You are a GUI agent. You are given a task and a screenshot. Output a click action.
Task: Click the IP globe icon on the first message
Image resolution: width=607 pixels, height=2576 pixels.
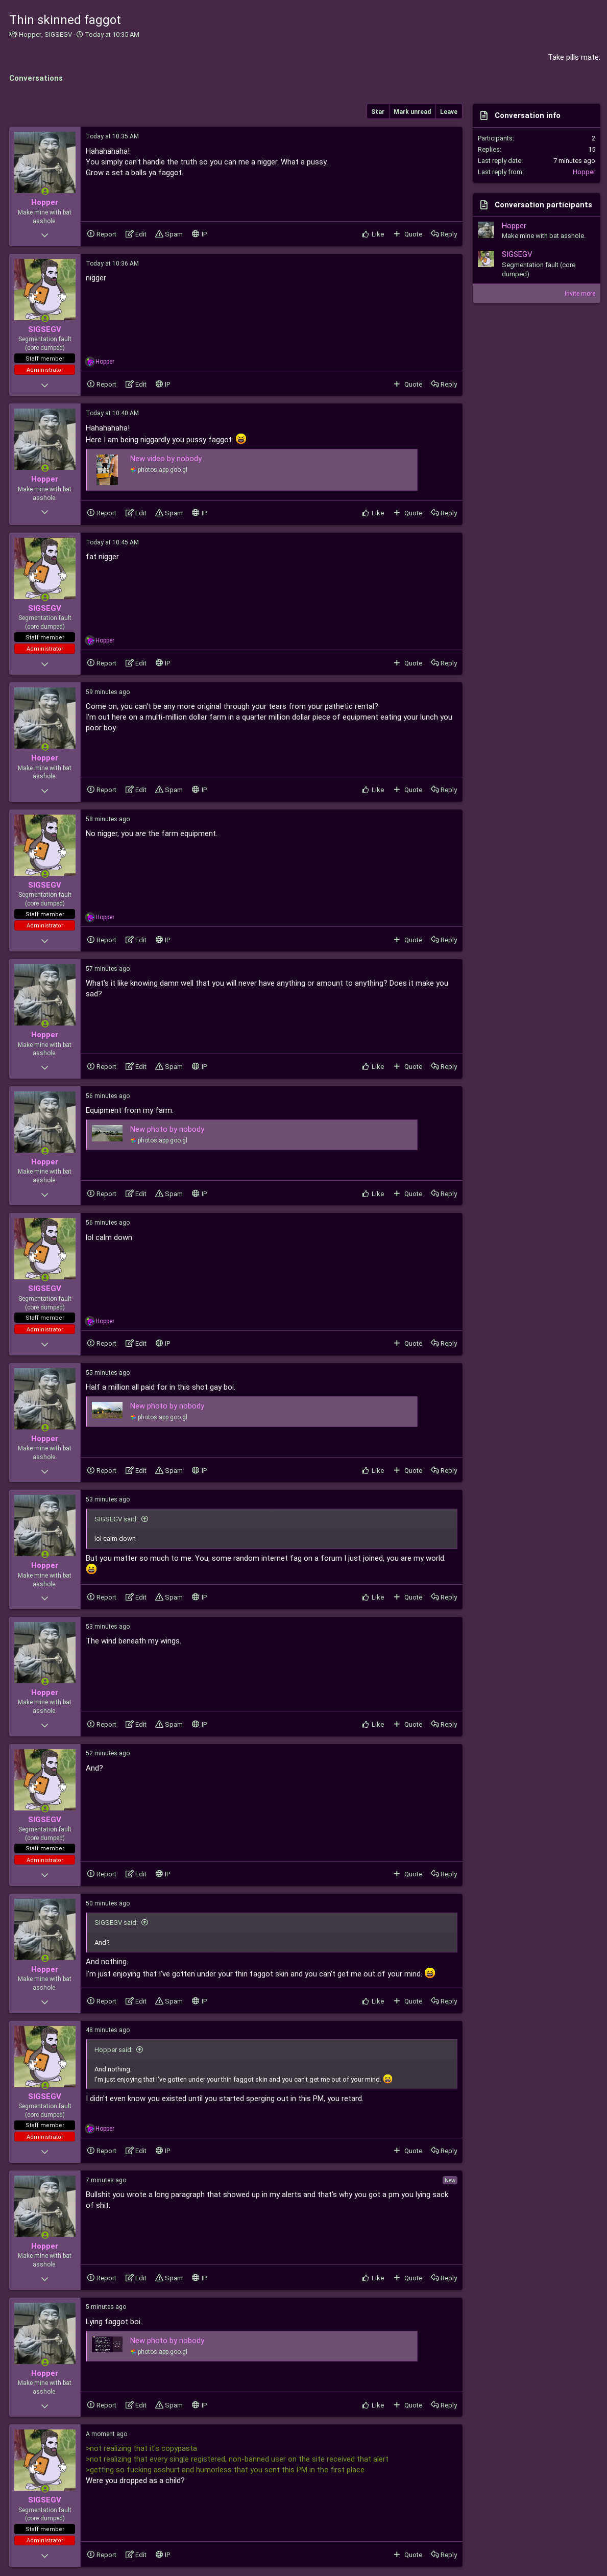pyautogui.click(x=195, y=234)
